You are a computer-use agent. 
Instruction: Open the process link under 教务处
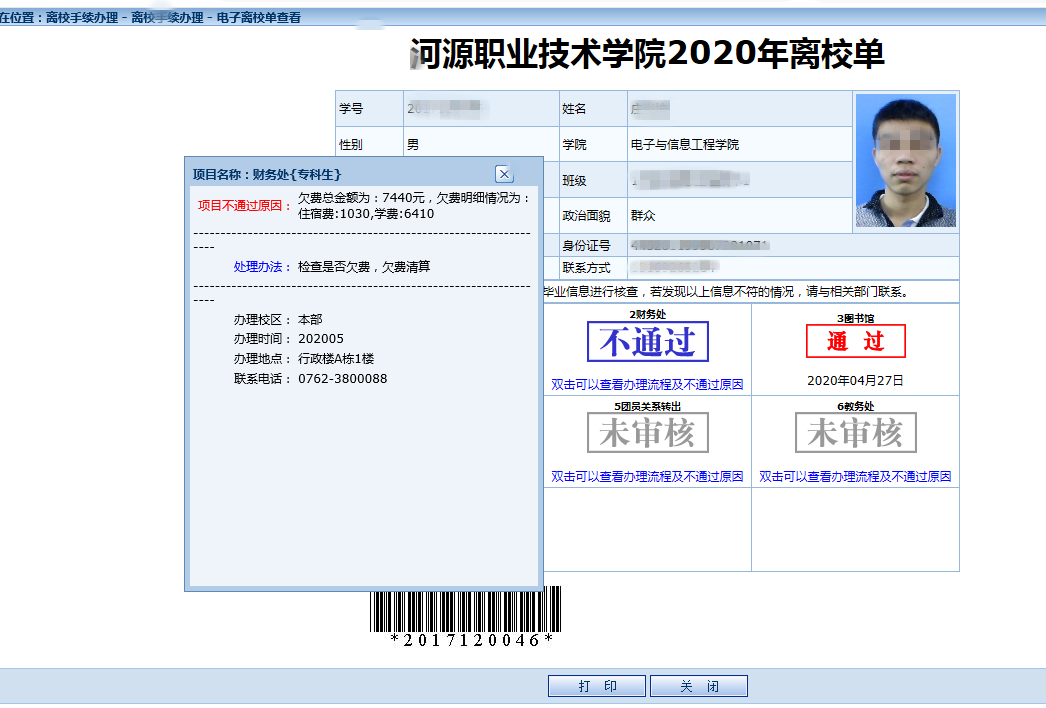coord(855,477)
